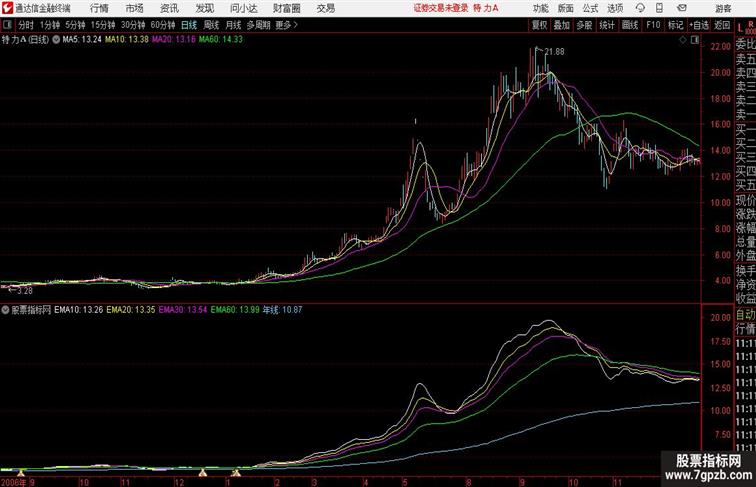The image size is (756, 487).
Task: Switch to the 5分钟 period tab
Action: click(75, 25)
